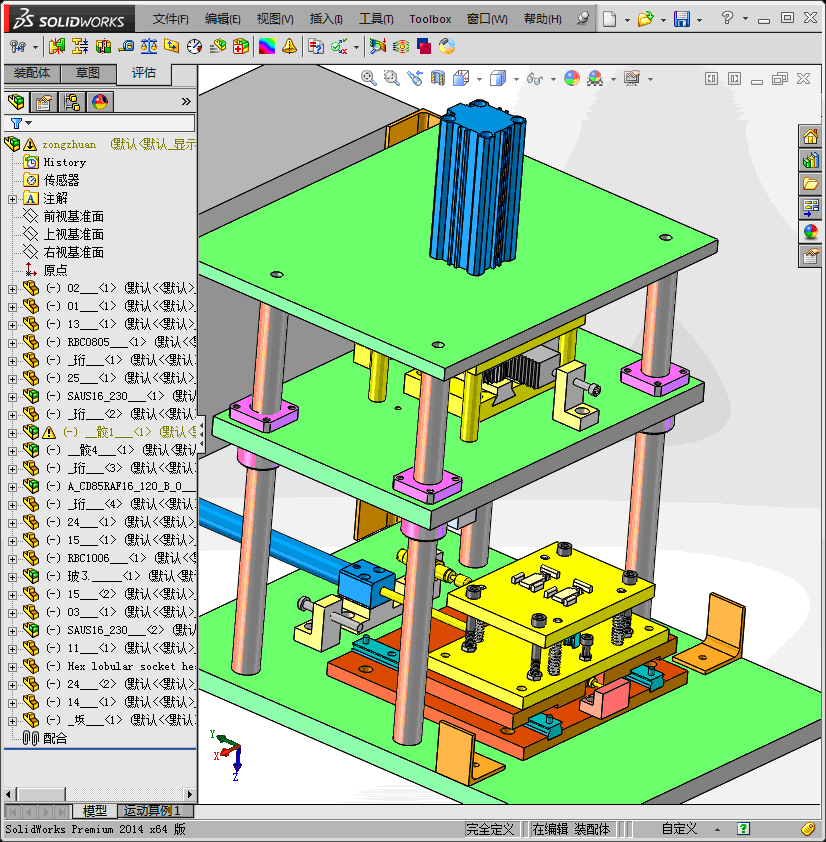Expand hidden manager tabs with chevron arrows
This screenshot has height=842, width=826.
pyautogui.click(x=186, y=101)
